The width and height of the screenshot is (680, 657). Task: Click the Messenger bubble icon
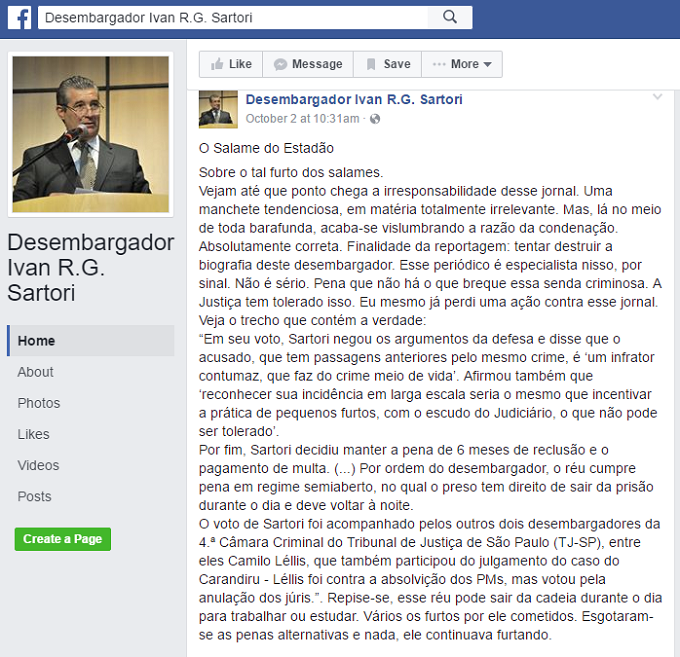pyautogui.click(x=280, y=64)
